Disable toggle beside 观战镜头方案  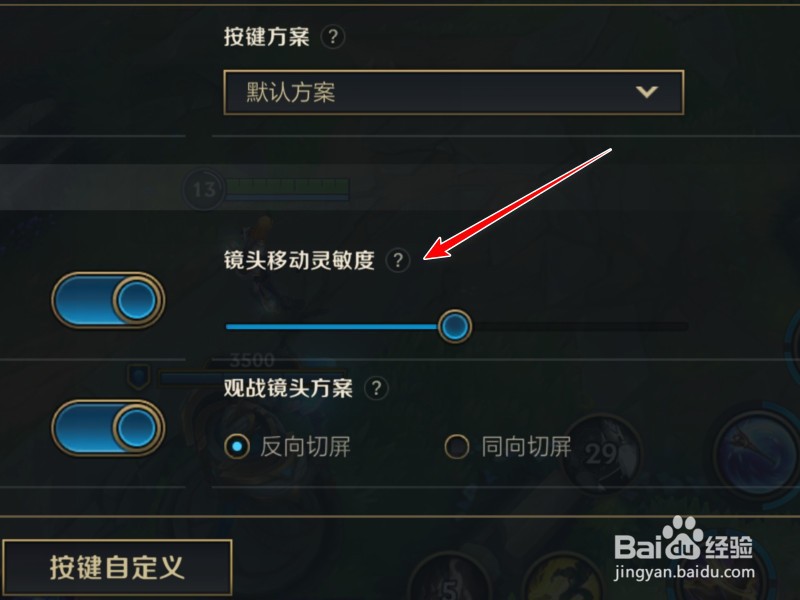(108, 428)
